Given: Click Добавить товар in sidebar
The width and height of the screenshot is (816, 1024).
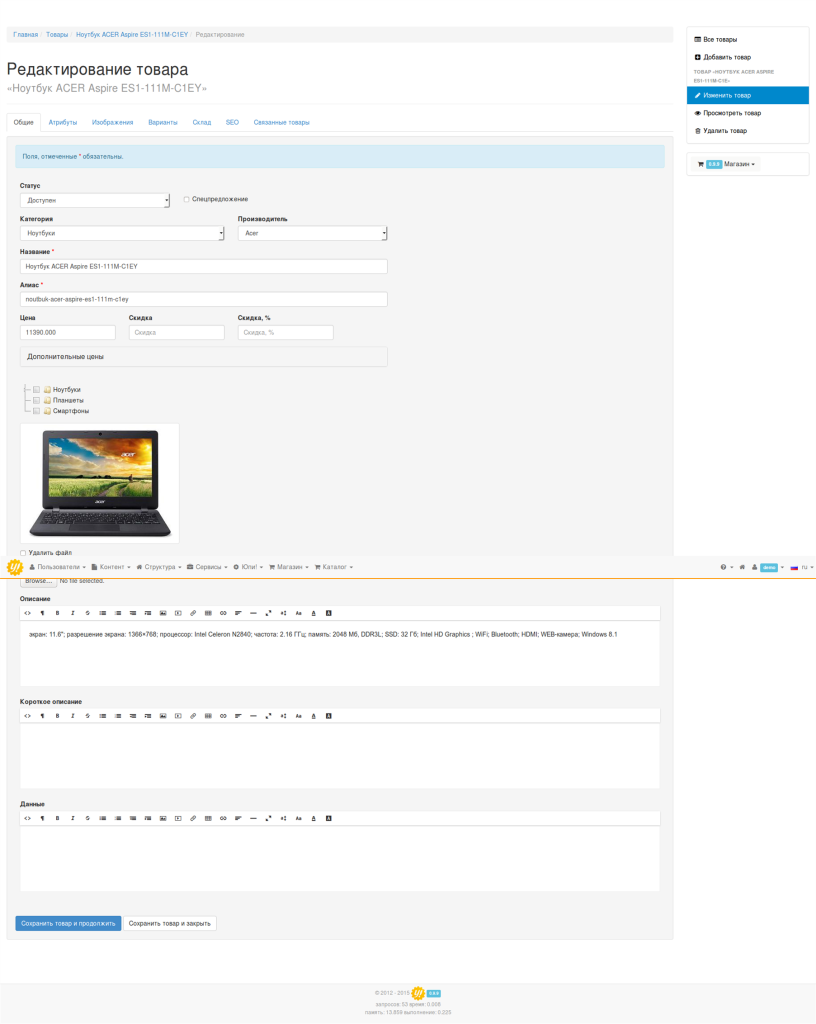Looking at the screenshot, I should click(747, 57).
